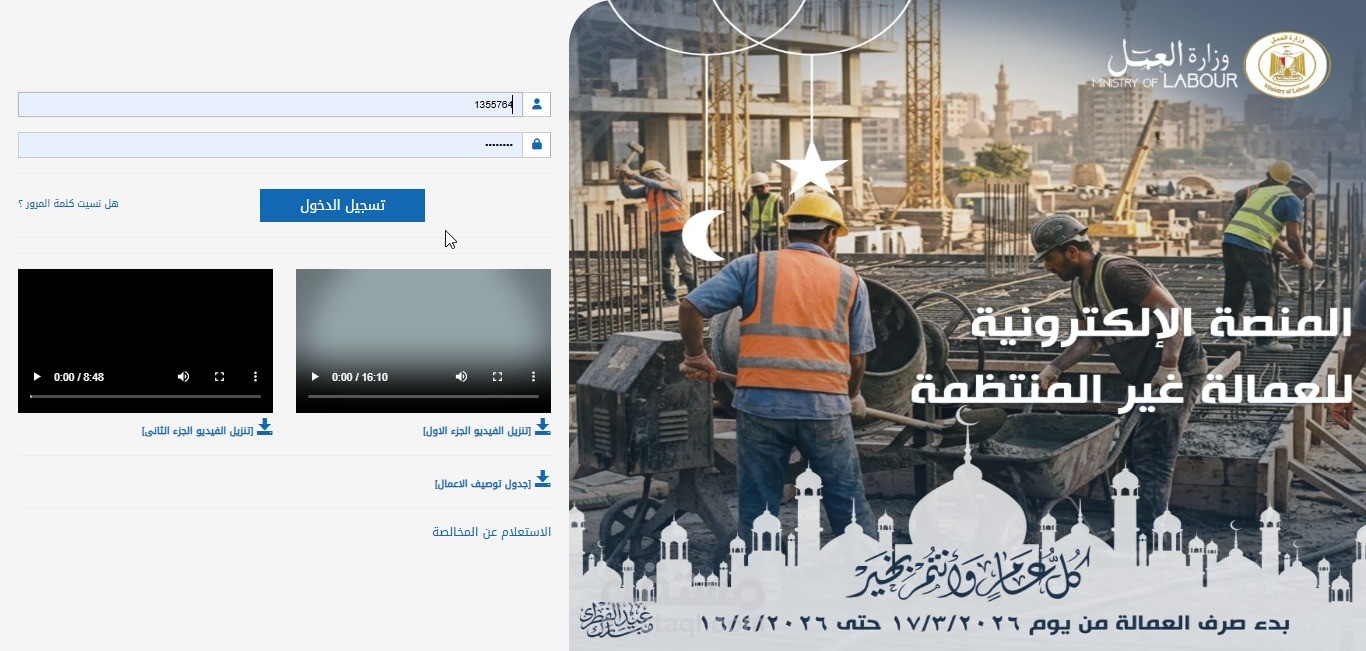Mute the 8:48 video volume
1366x651 pixels.
tap(183, 377)
